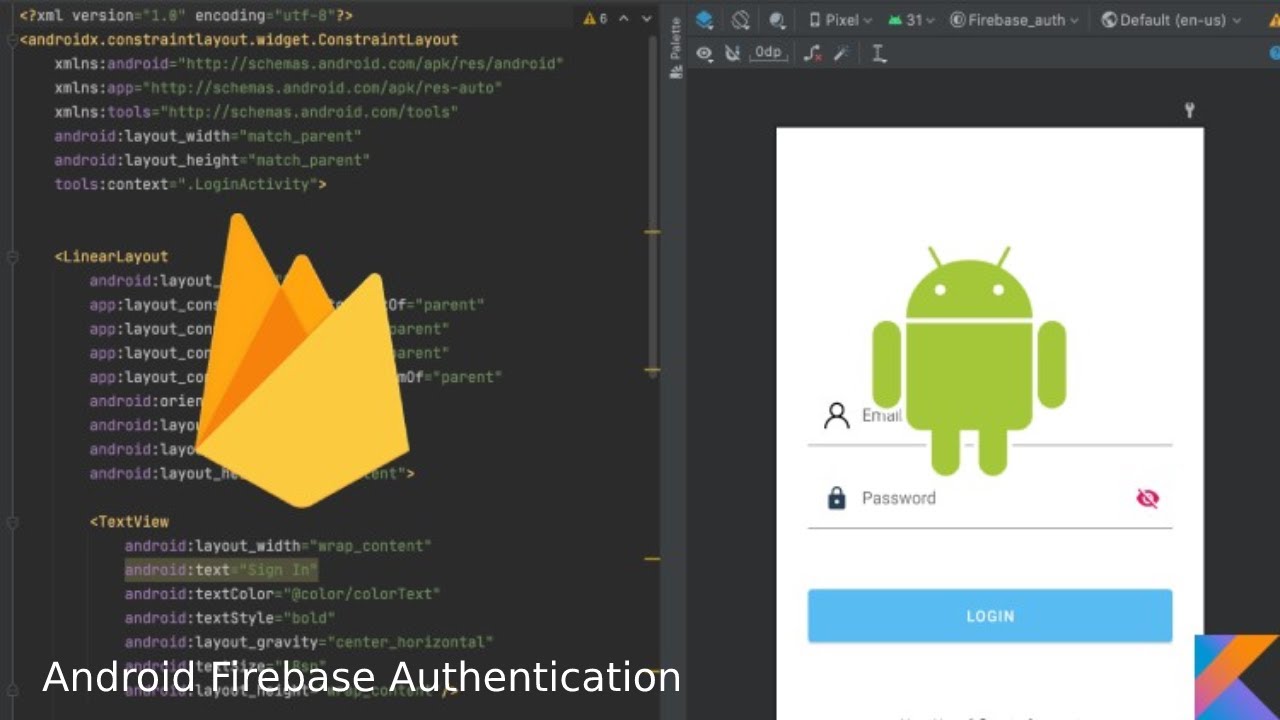Screen dimensions: 1280x720
Task: Open the view options eye menu
Action: (x=705, y=53)
